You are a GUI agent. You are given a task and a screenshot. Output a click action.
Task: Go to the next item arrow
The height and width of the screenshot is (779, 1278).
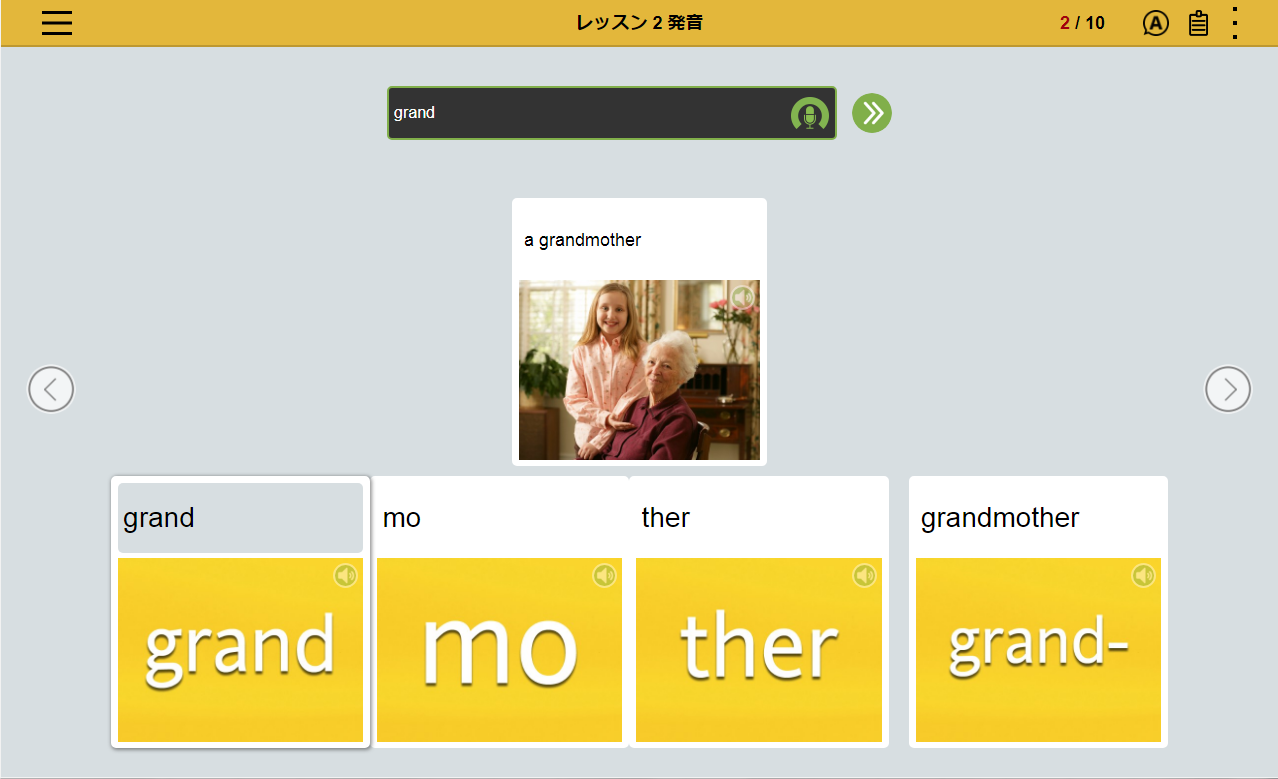coord(1227,389)
